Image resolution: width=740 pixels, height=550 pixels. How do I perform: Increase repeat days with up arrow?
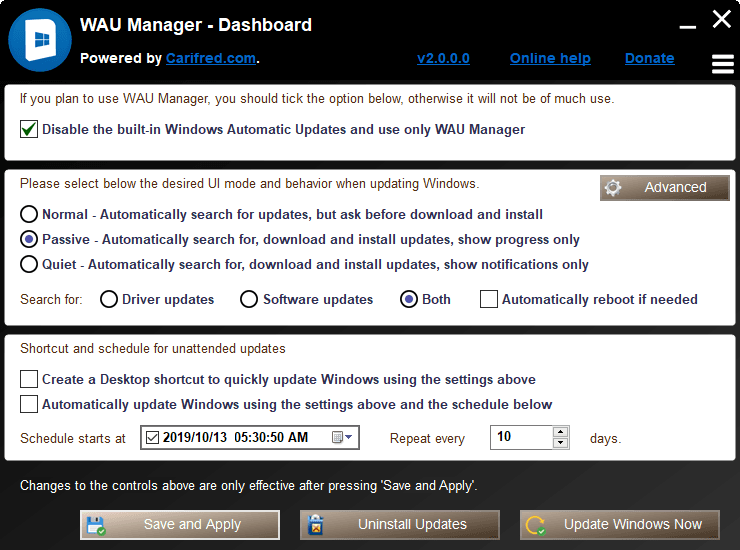click(x=560, y=432)
